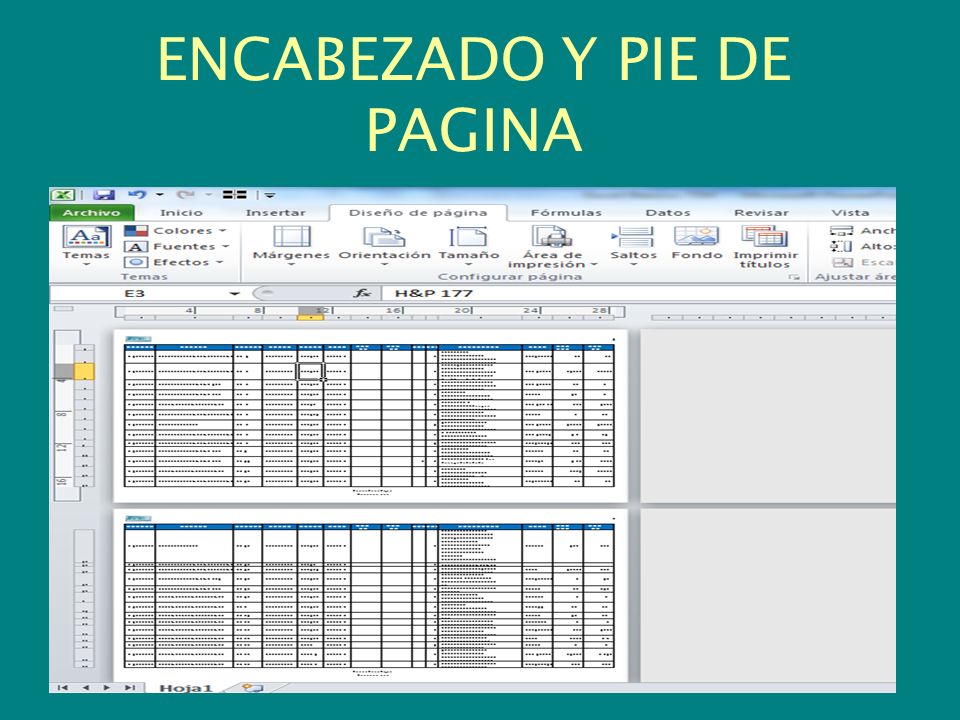The image size is (960, 720).
Task: Insert a new worksheet tab
Action: [252, 688]
